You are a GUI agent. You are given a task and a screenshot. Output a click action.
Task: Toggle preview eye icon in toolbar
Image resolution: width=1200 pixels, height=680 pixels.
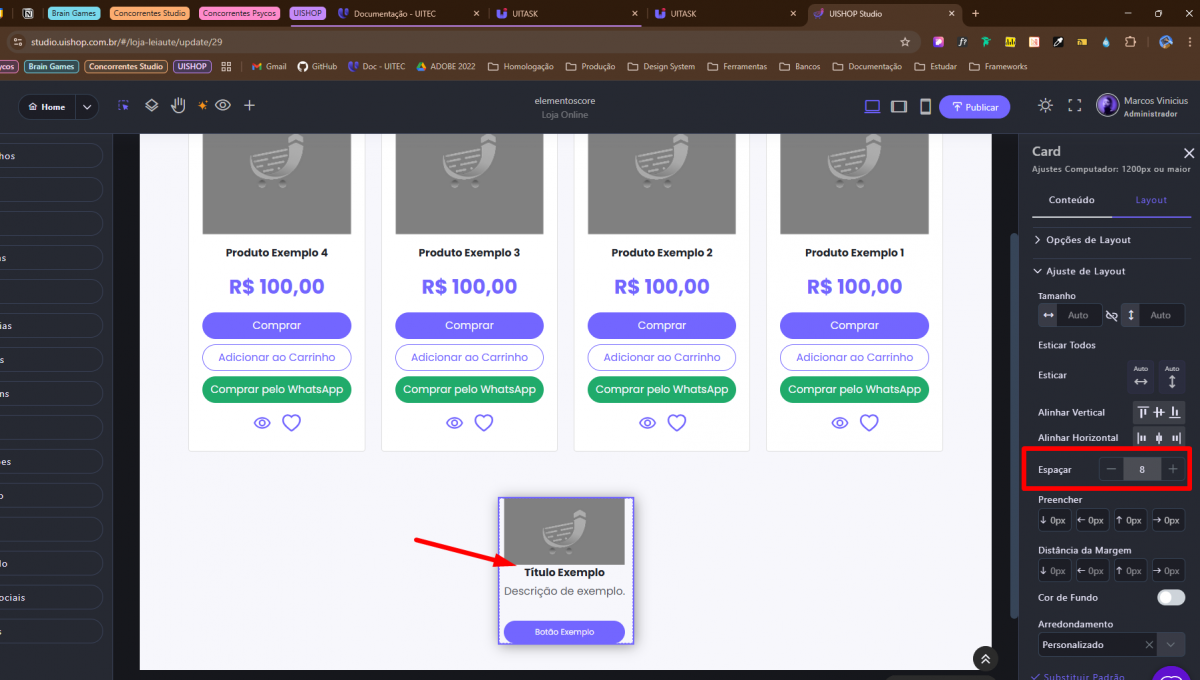click(223, 106)
